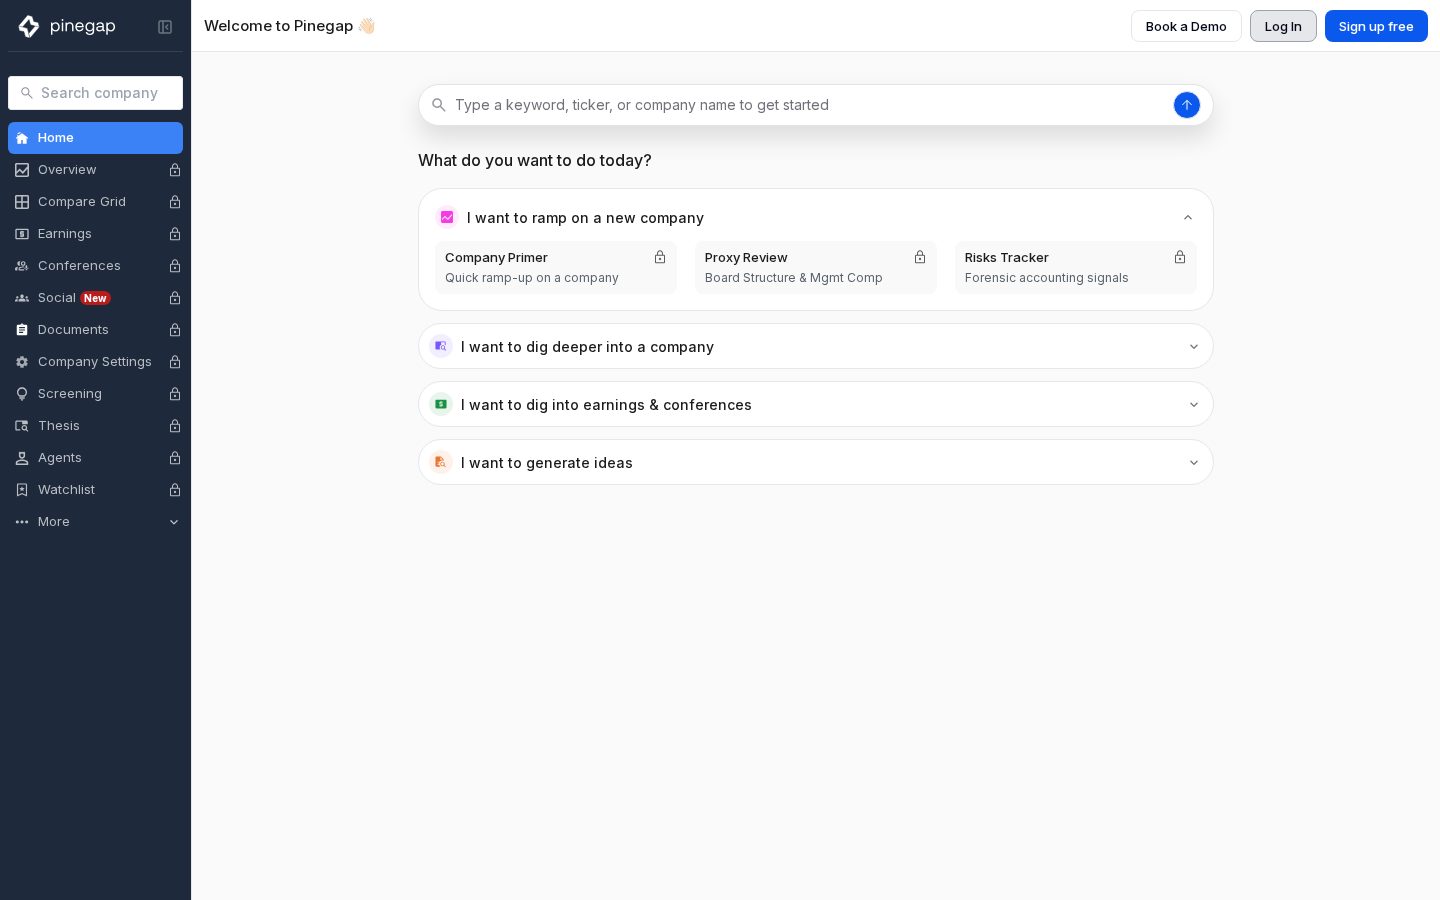This screenshot has width=1440, height=900.
Task: Click the lock icon next to Overview
Action: (x=175, y=170)
